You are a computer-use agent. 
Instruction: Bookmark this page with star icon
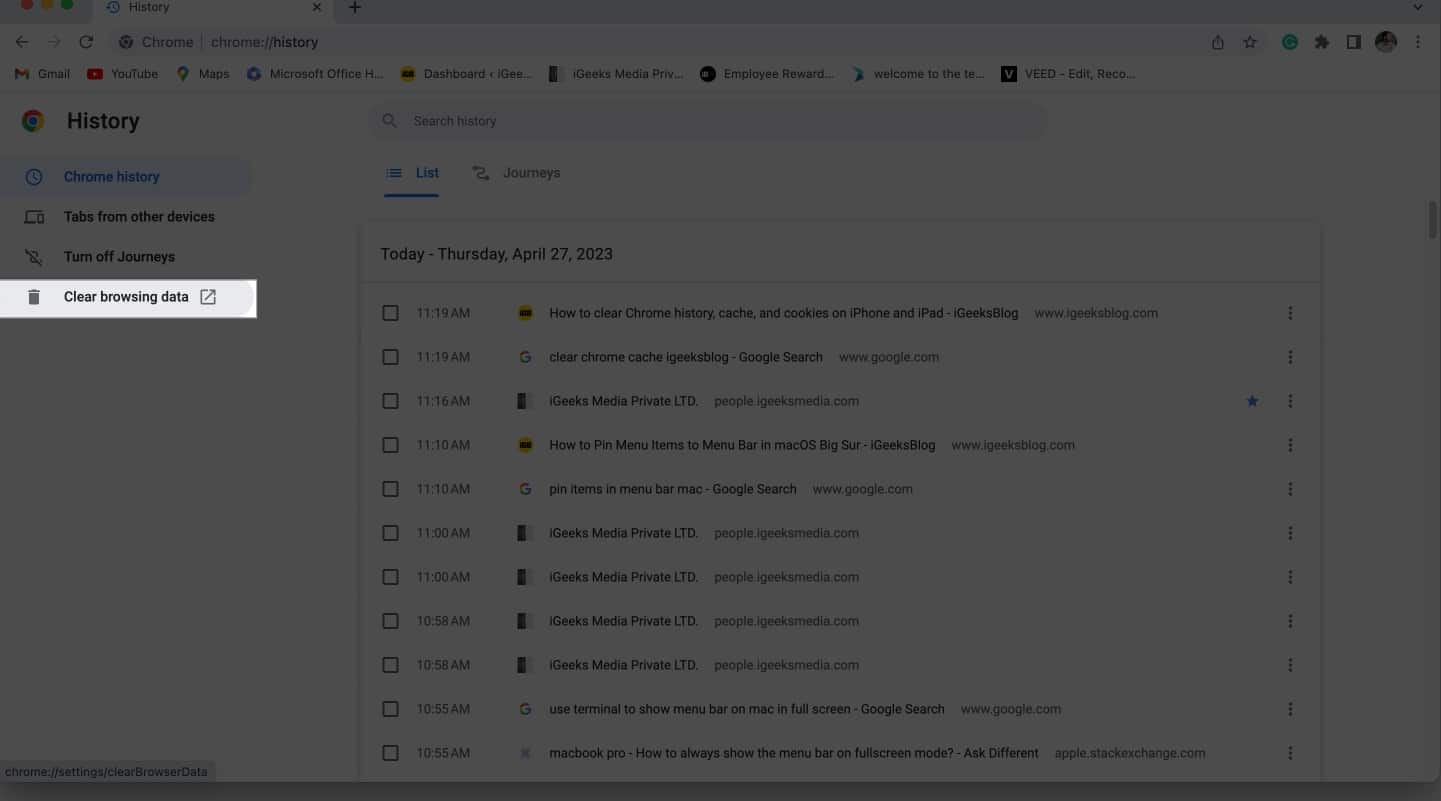[x=1250, y=42]
